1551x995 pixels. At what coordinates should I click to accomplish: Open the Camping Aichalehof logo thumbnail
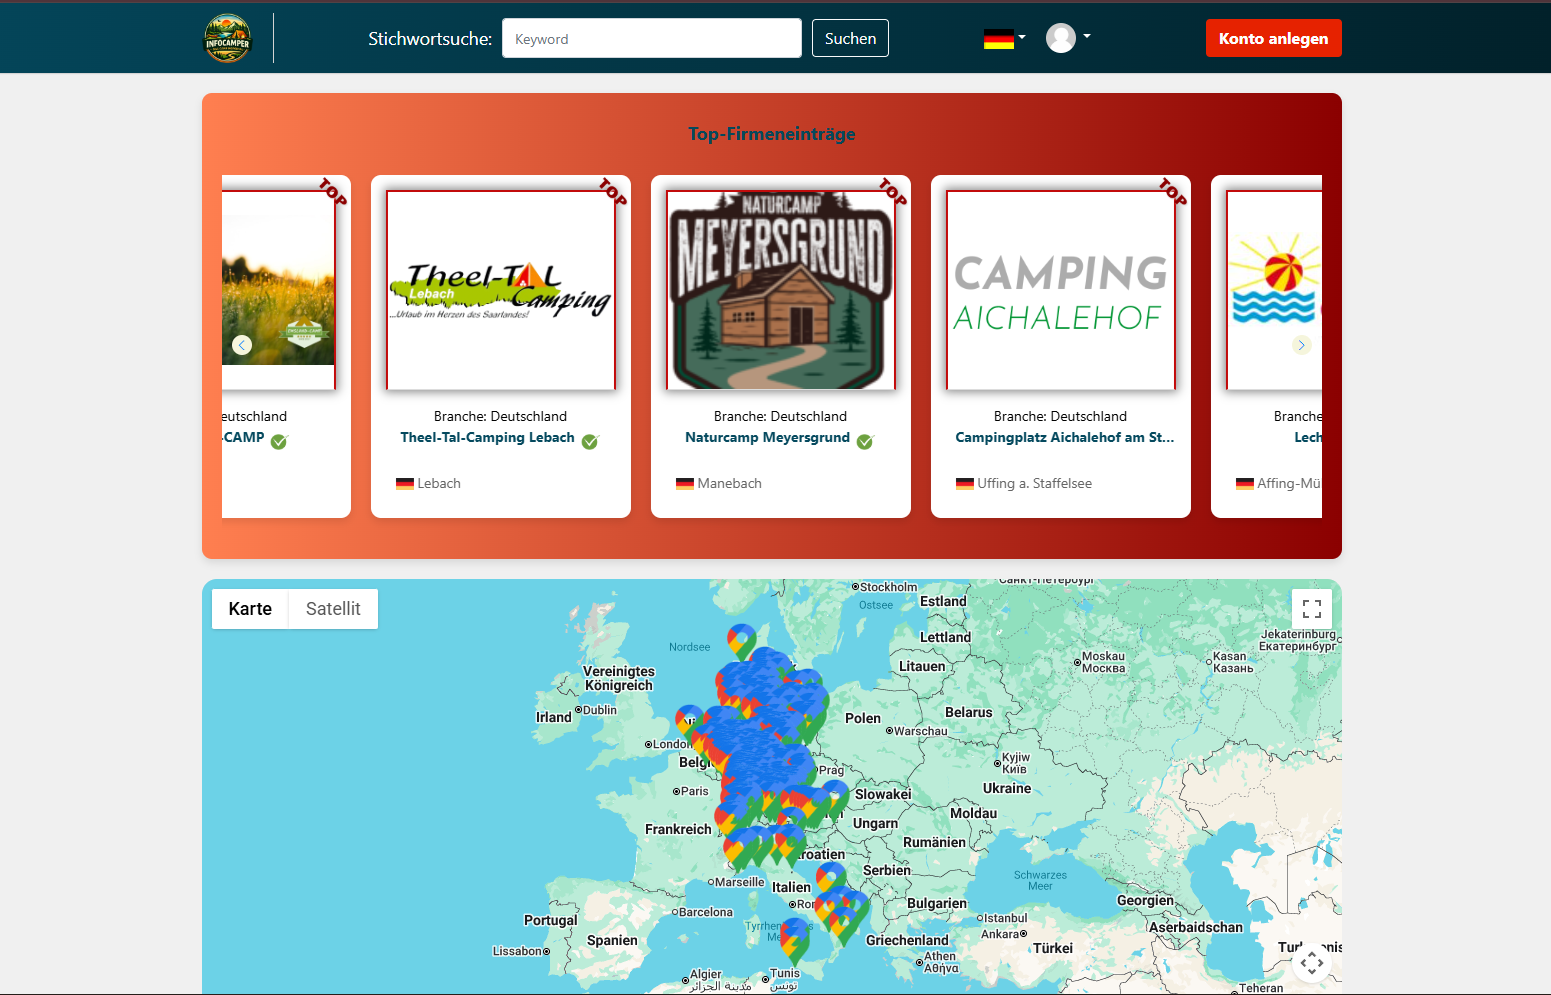click(1061, 290)
